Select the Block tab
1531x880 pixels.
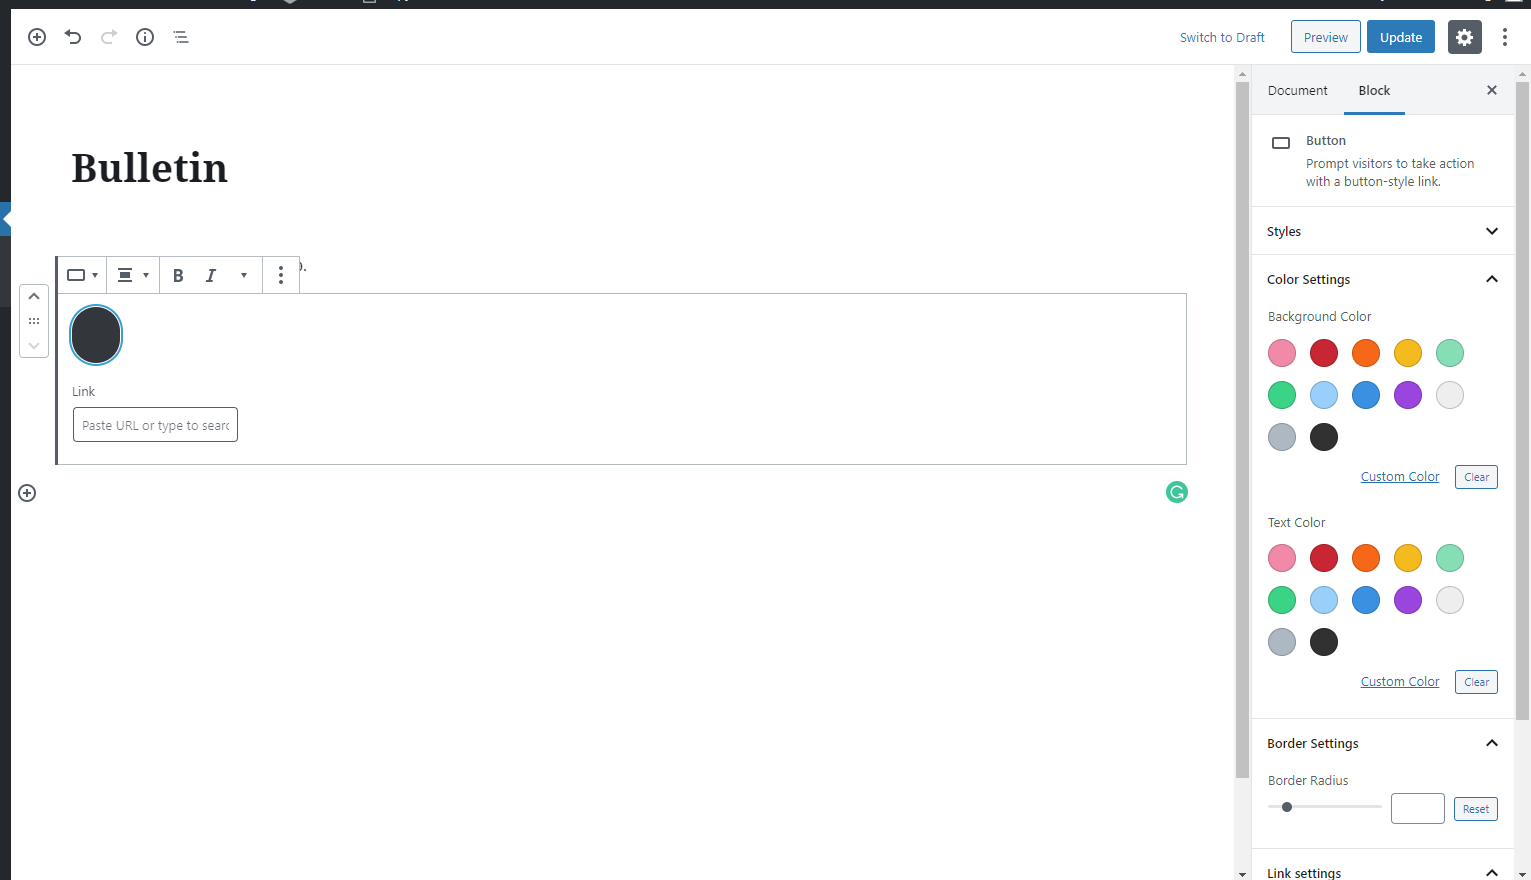[1374, 90]
